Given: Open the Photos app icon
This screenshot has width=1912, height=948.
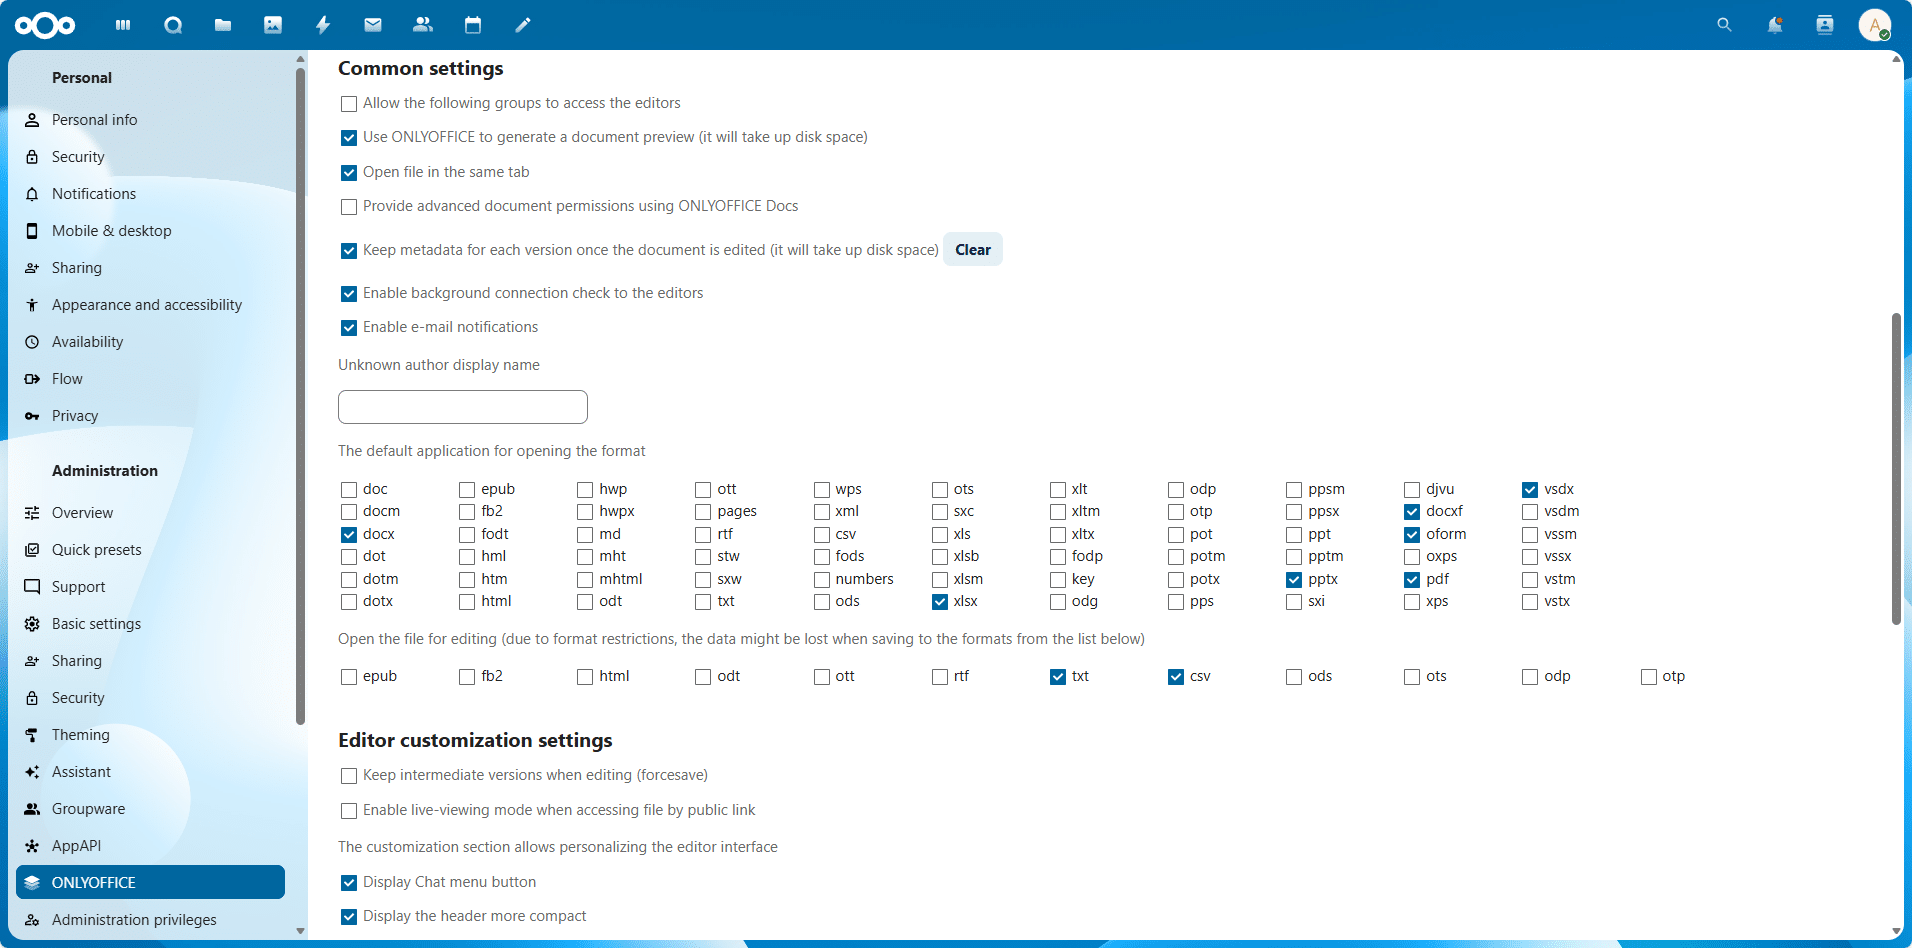Looking at the screenshot, I should (x=273, y=25).
